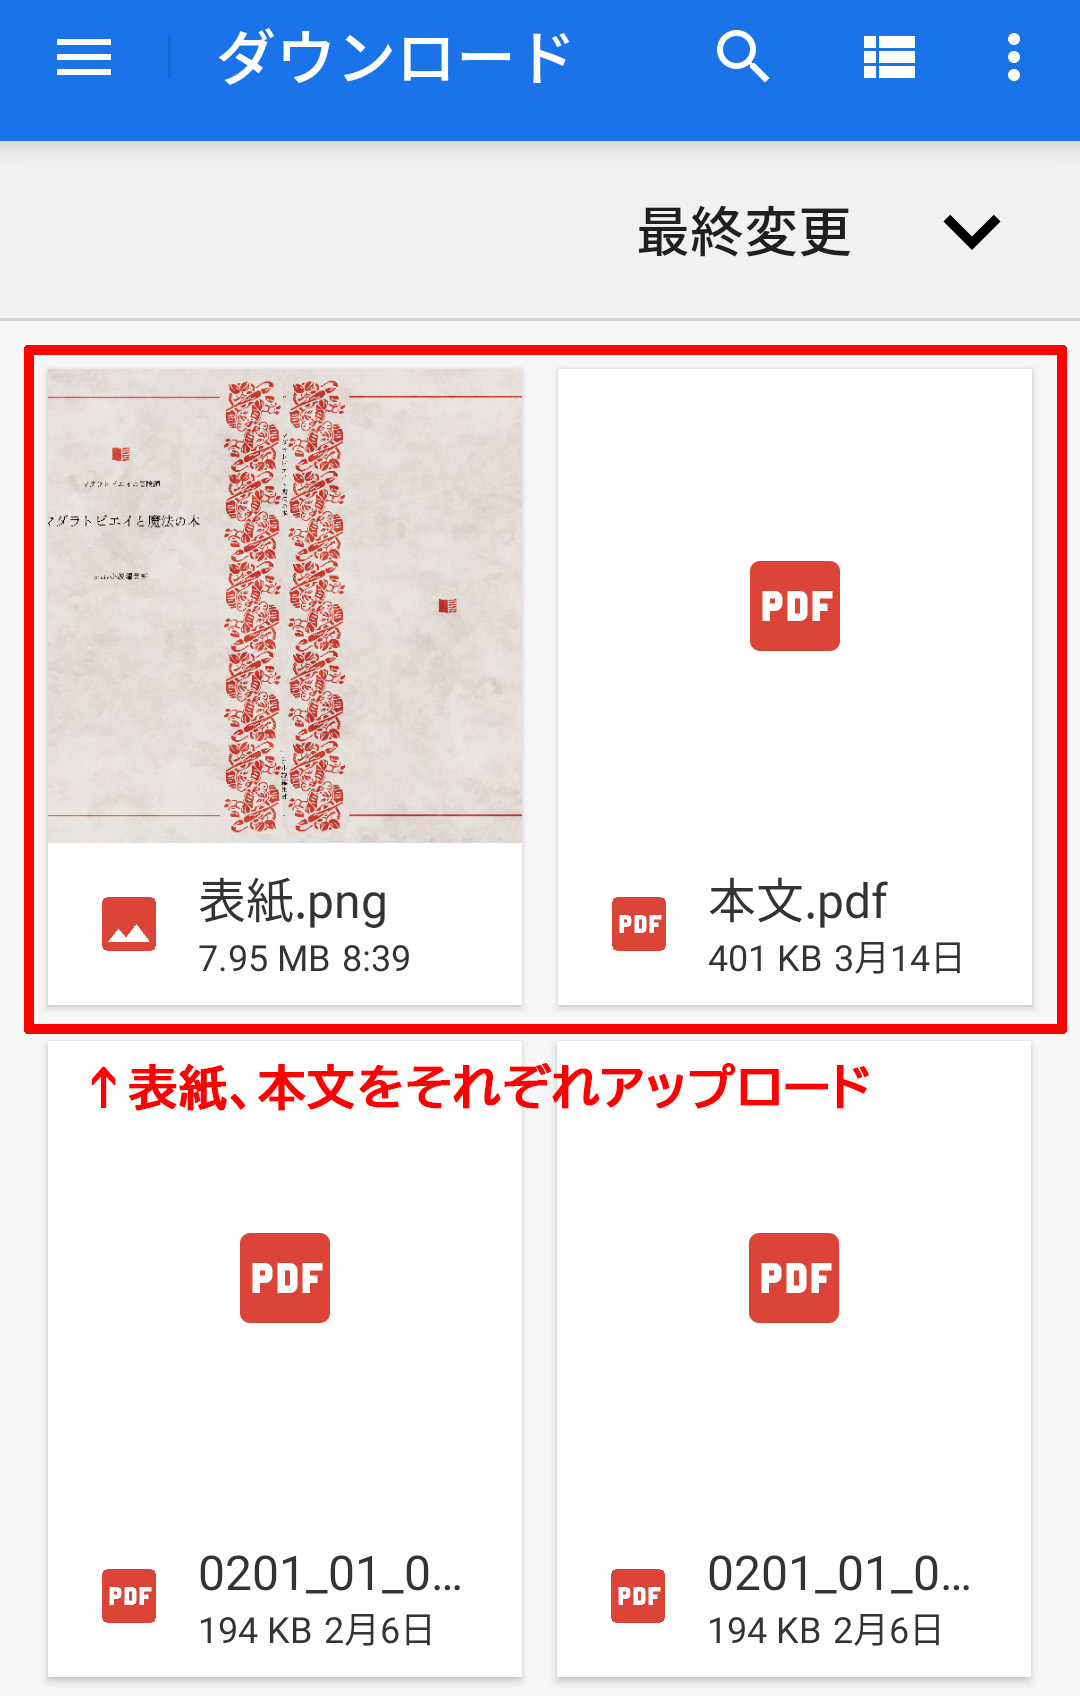Open the large PDF icon for 本文.pdf

pos(795,606)
